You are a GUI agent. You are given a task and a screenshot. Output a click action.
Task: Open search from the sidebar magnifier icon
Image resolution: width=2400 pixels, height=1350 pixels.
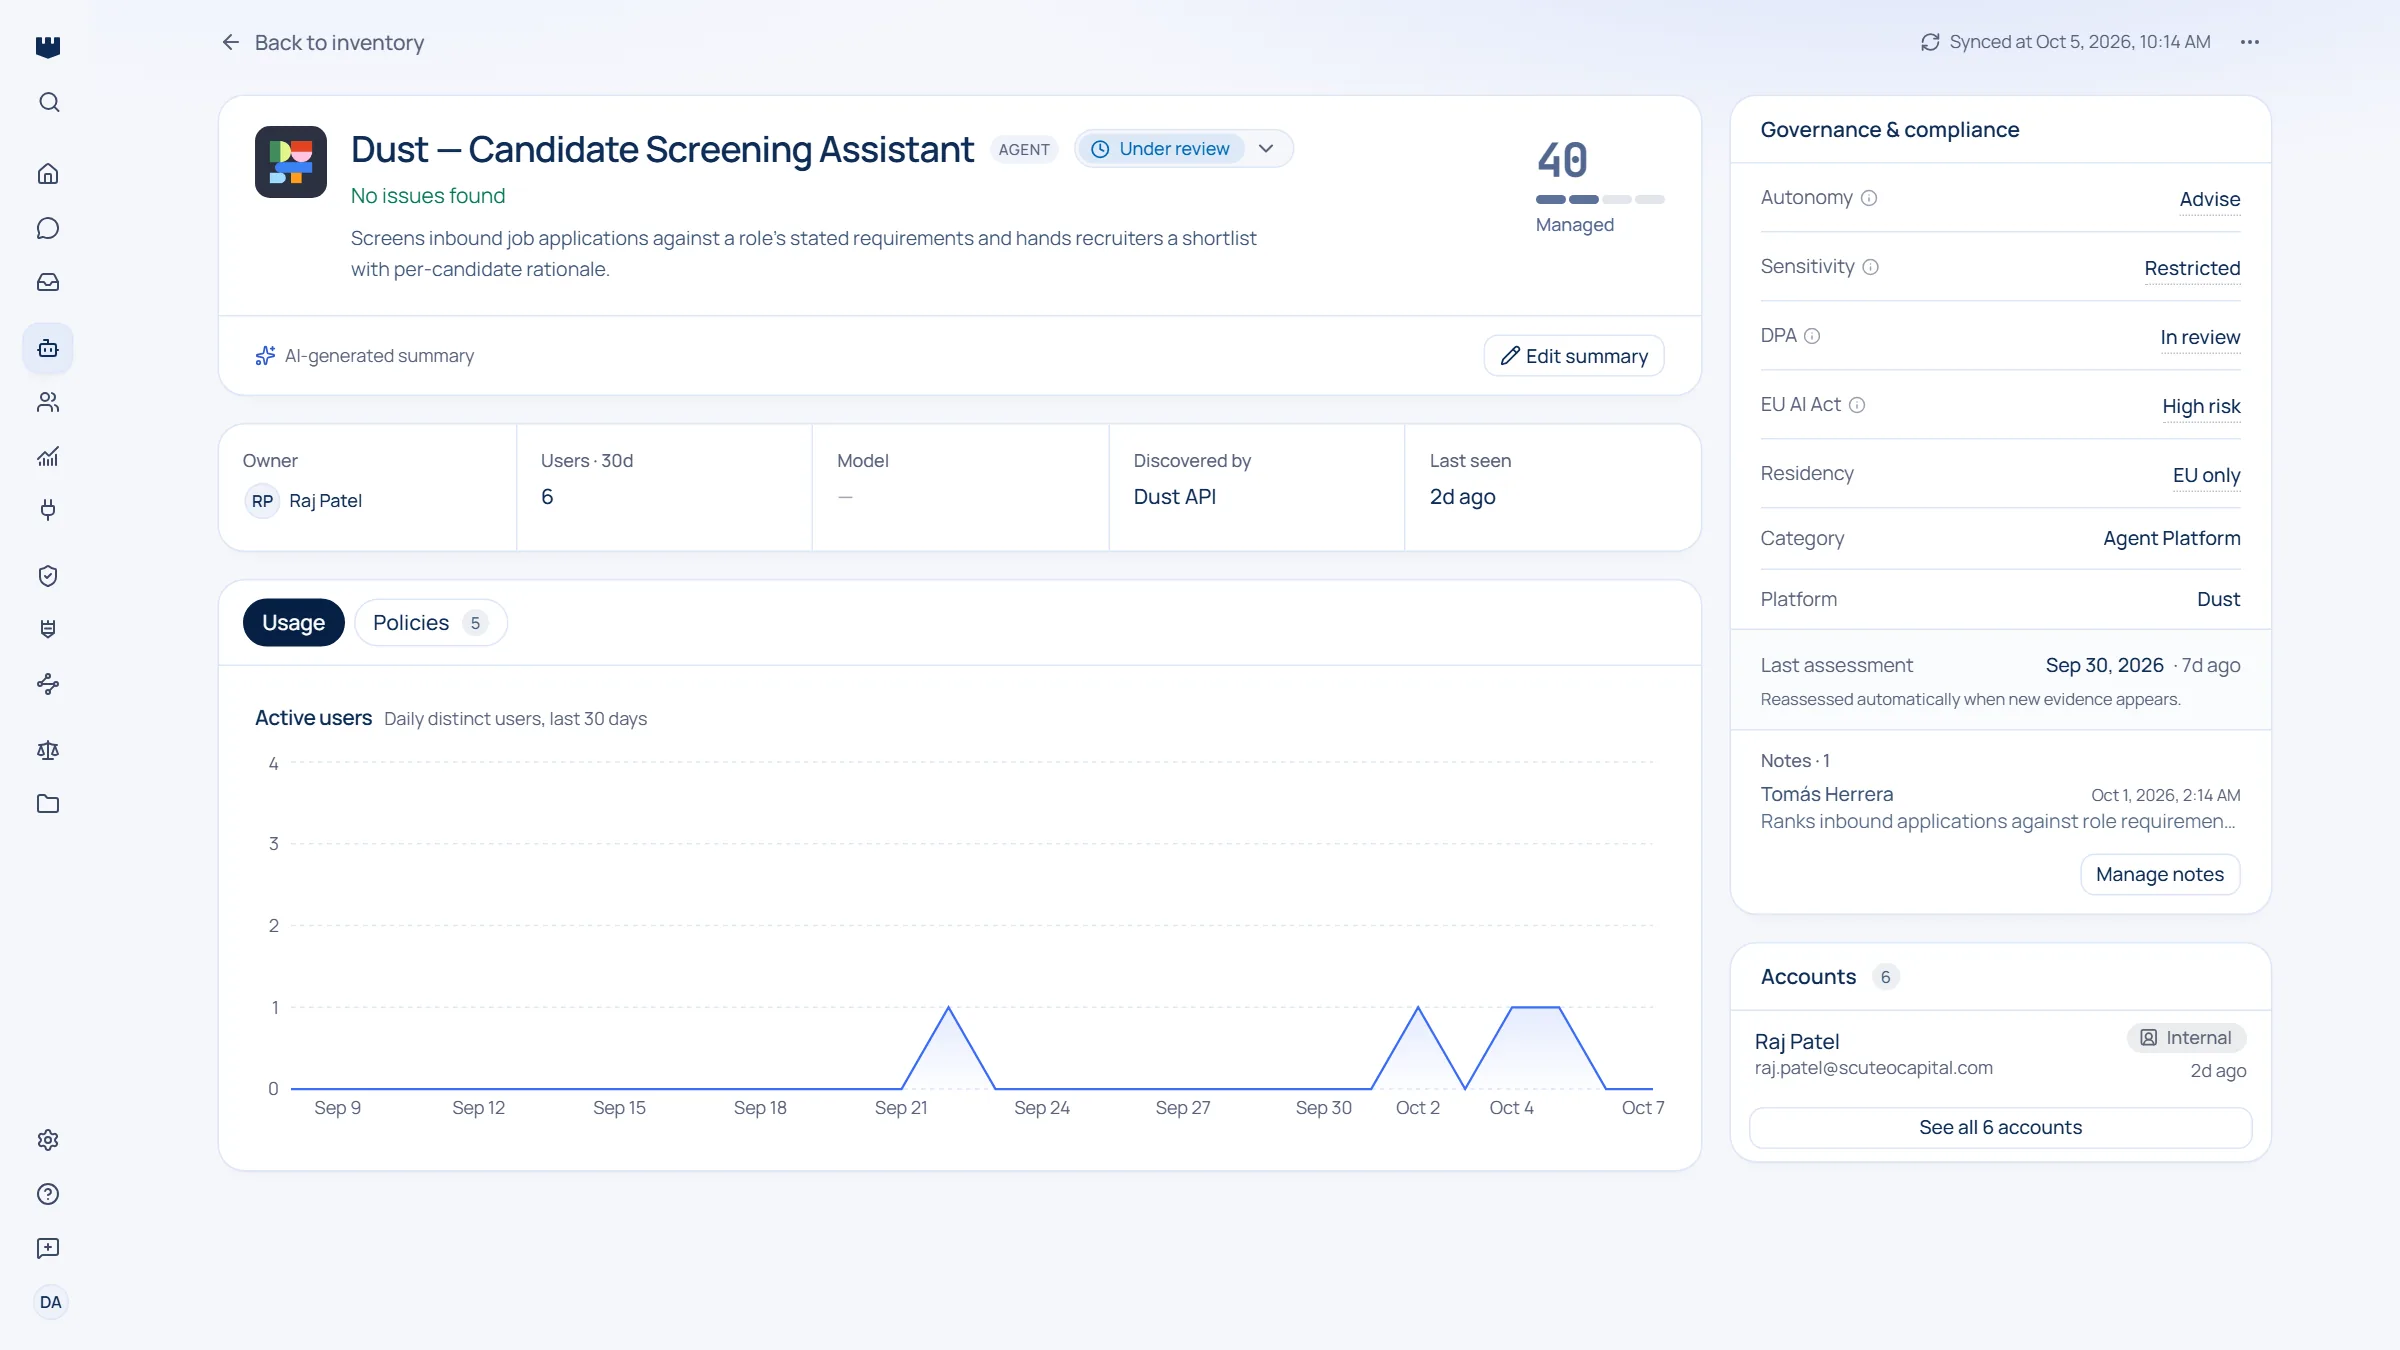48,102
